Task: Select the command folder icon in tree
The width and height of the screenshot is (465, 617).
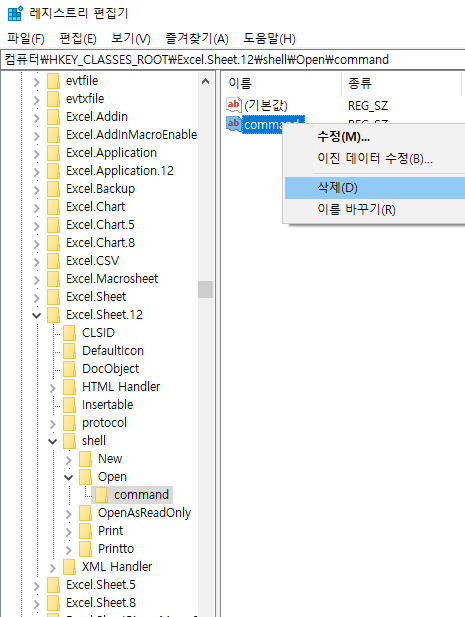Action: click(101, 495)
